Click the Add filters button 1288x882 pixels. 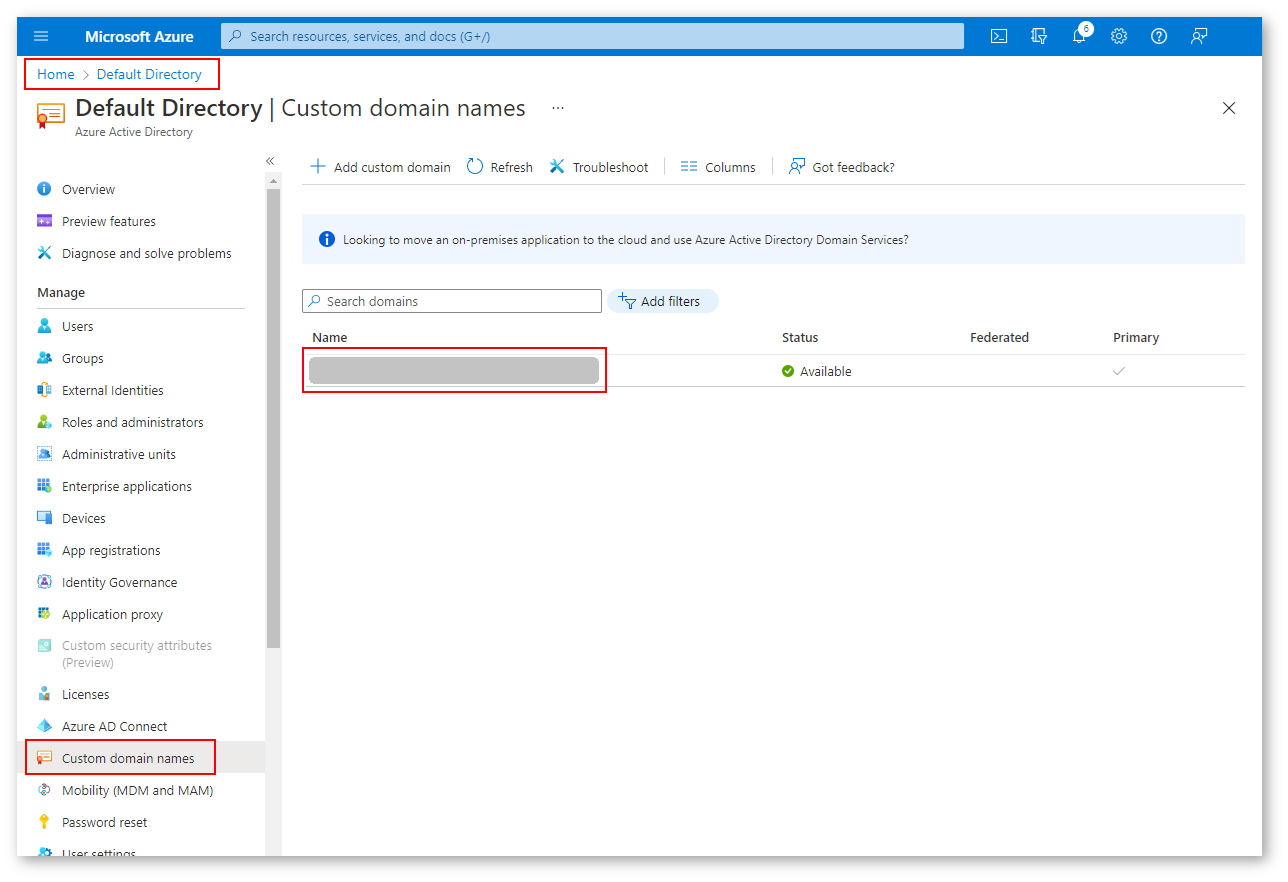(x=662, y=301)
